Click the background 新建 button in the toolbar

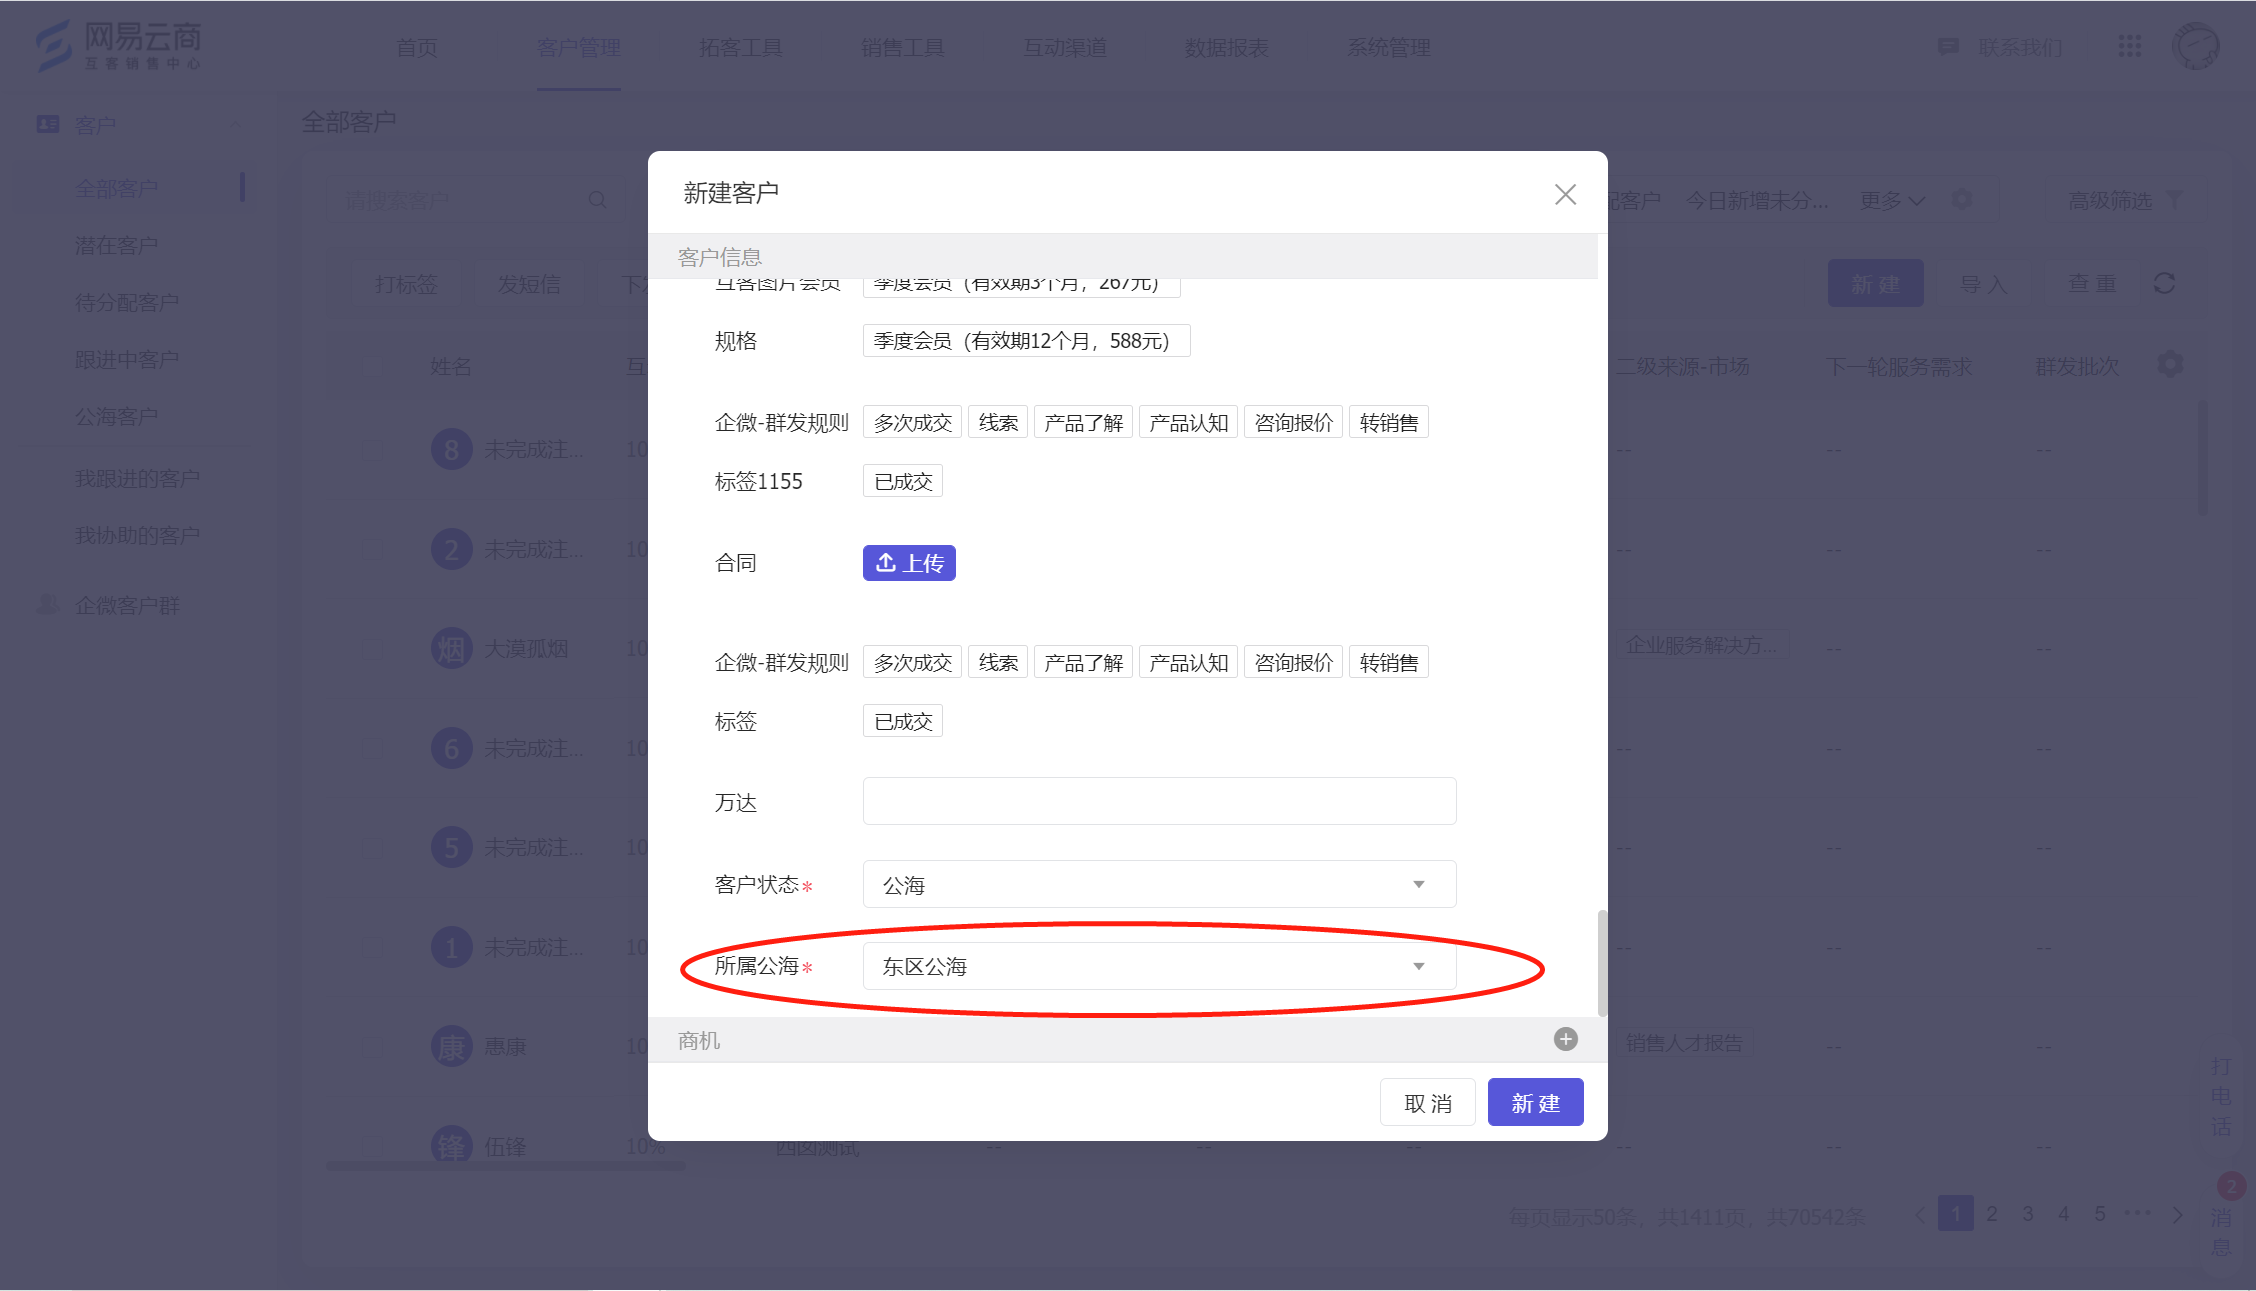coord(1875,284)
